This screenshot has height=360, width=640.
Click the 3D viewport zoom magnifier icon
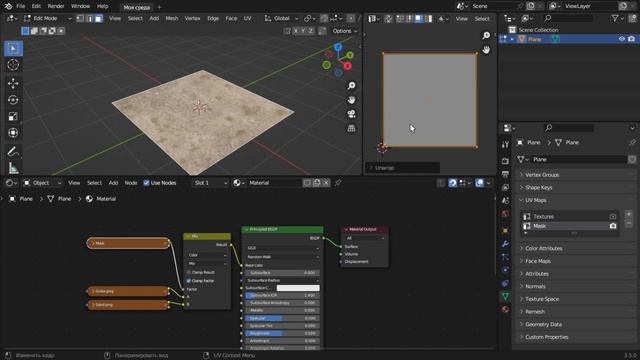pyautogui.click(x=351, y=86)
